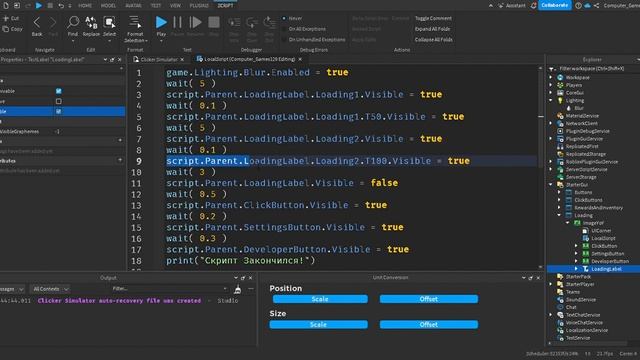
Task: Click the Output Filter input field
Action: [x=169, y=289]
